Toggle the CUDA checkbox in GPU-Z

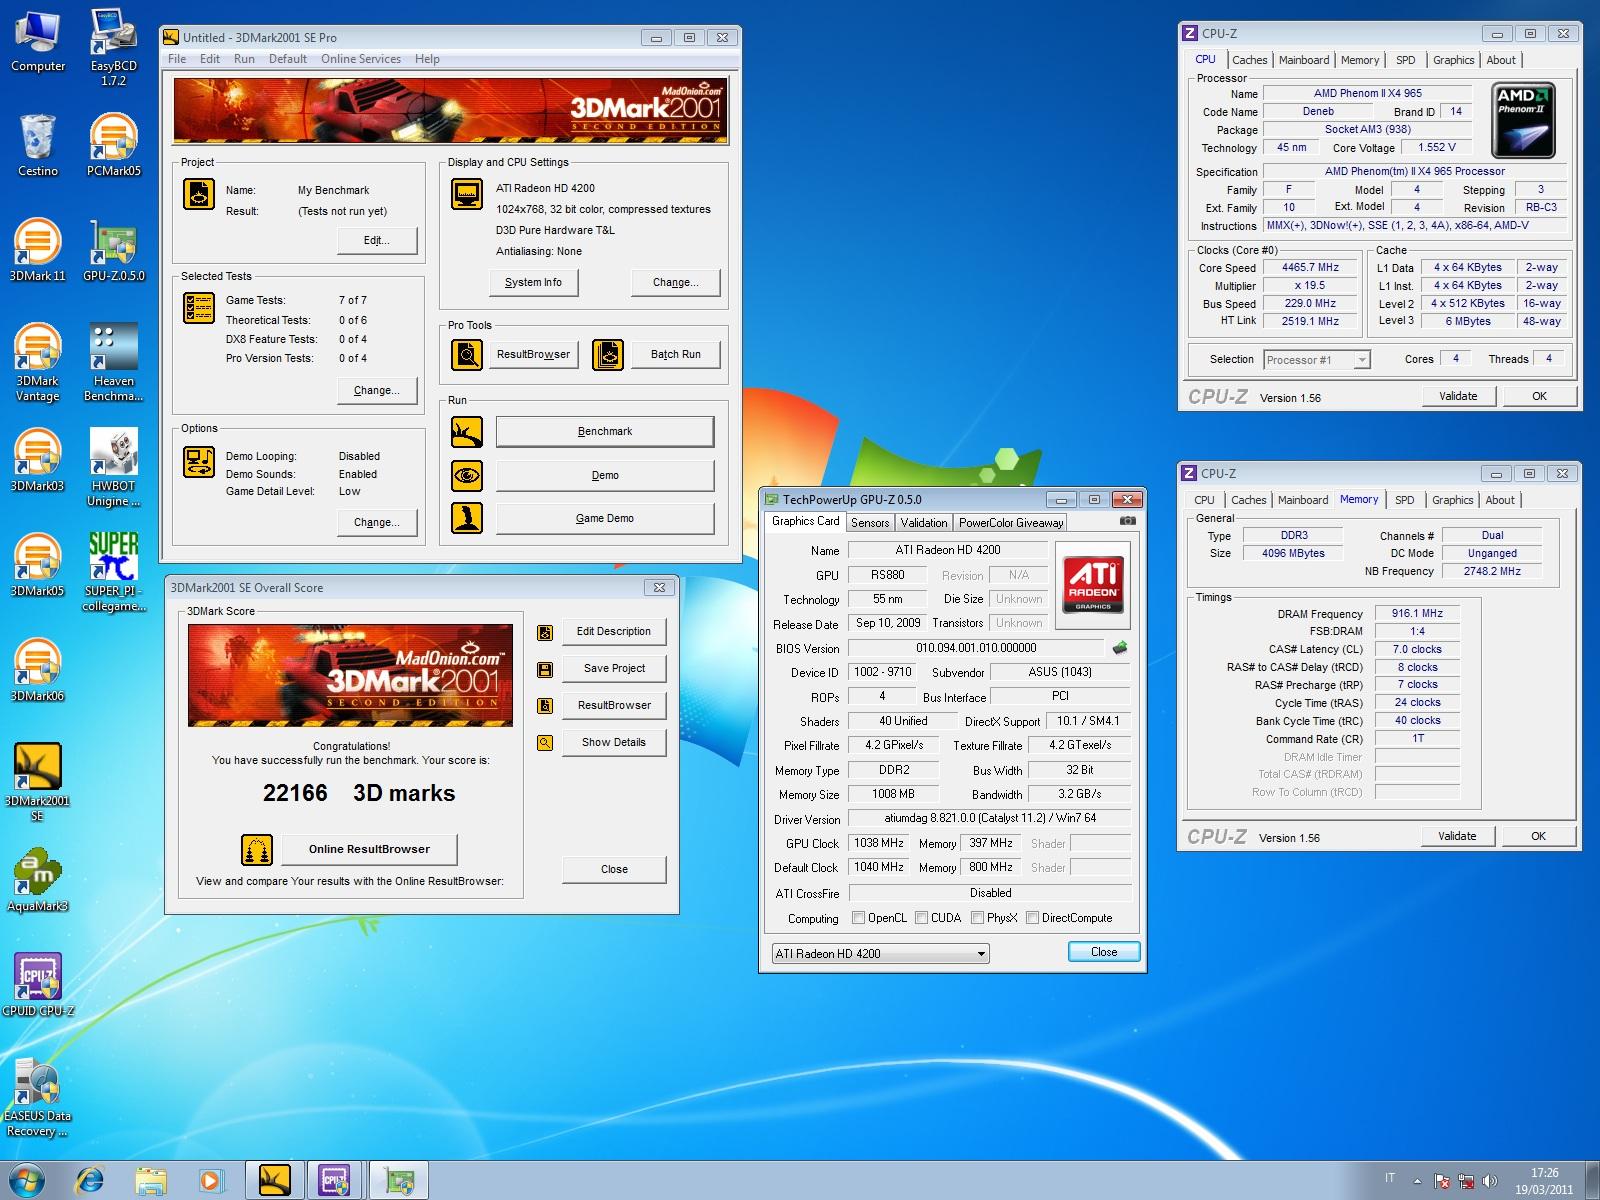coord(921,918)
